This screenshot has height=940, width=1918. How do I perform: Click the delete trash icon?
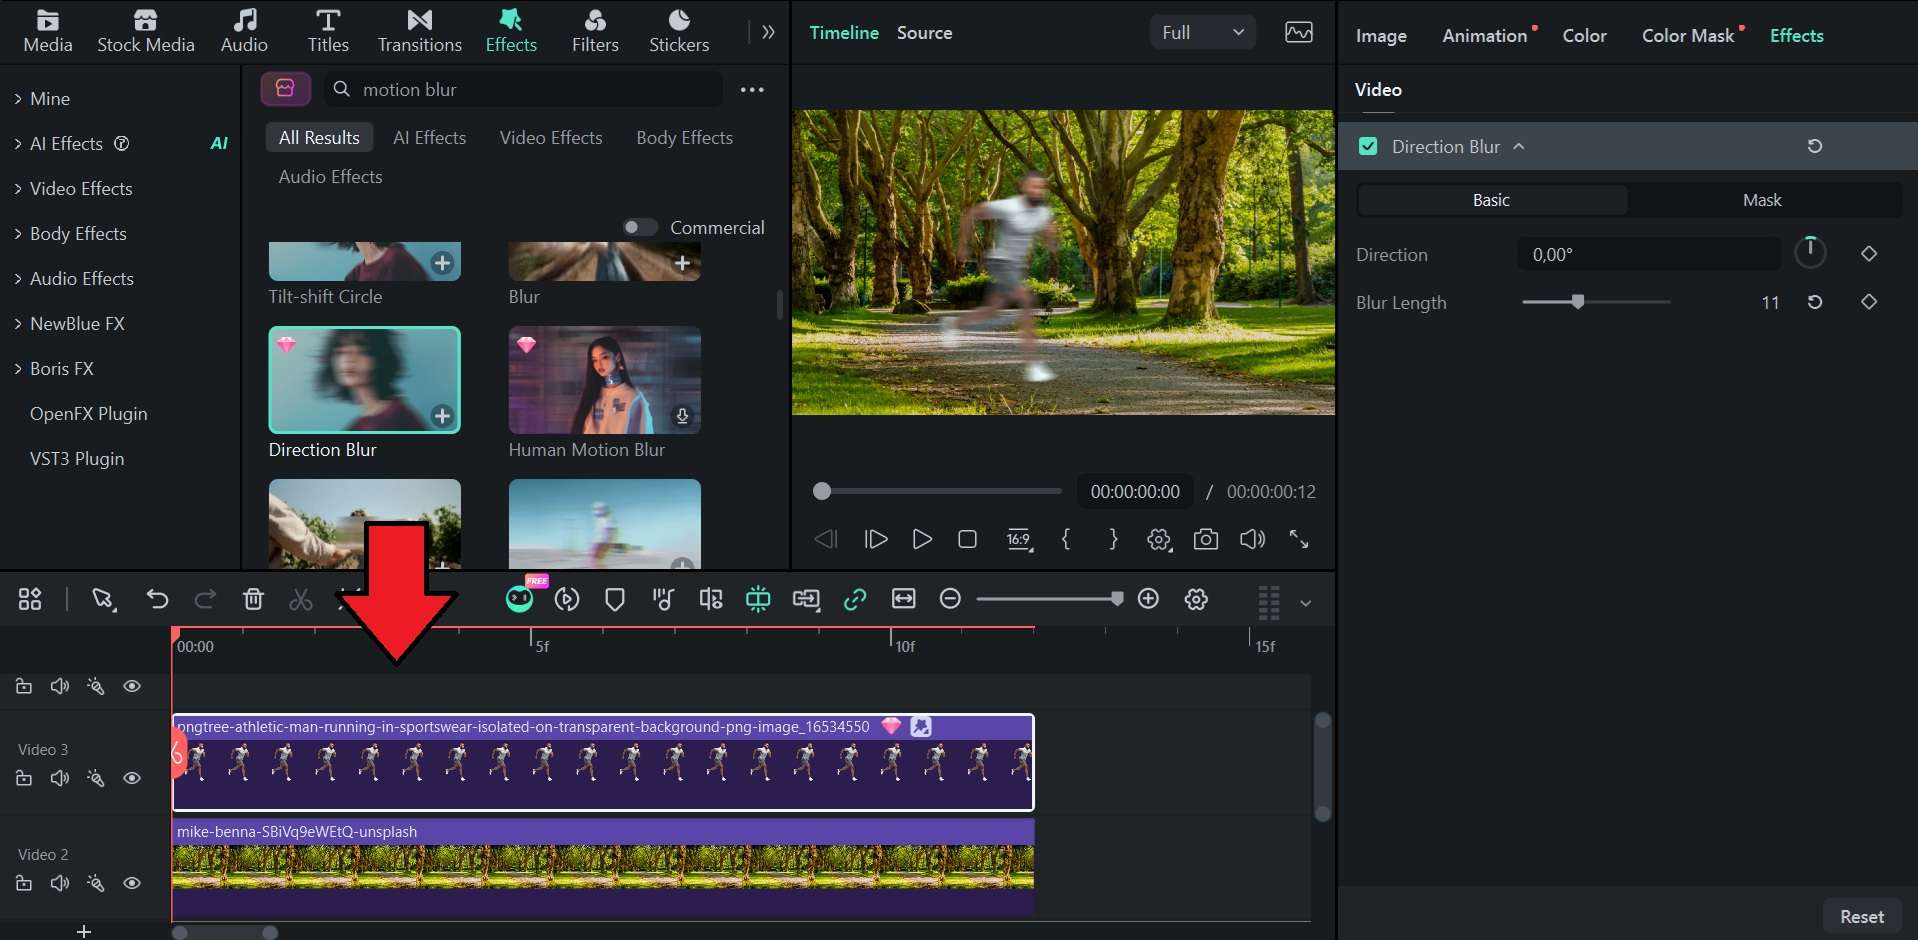[x=253, y=599]
